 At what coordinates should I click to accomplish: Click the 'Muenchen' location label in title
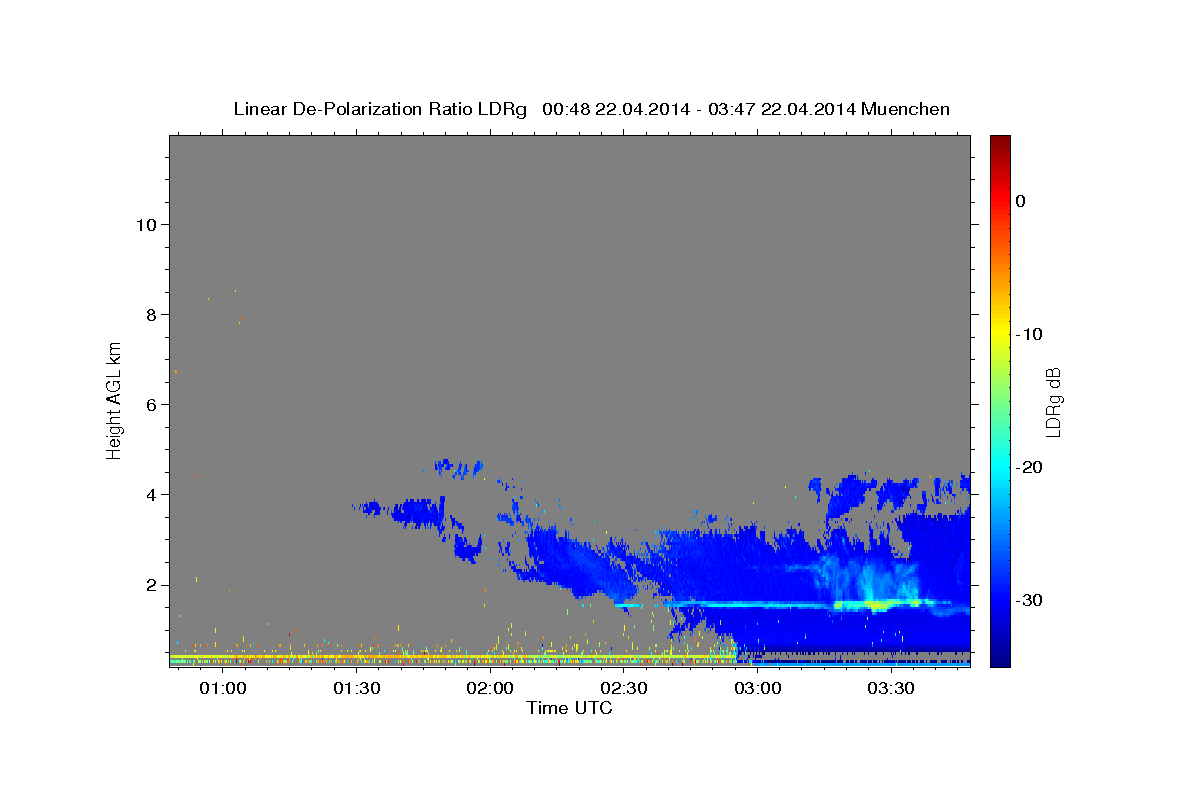point(907,109)
